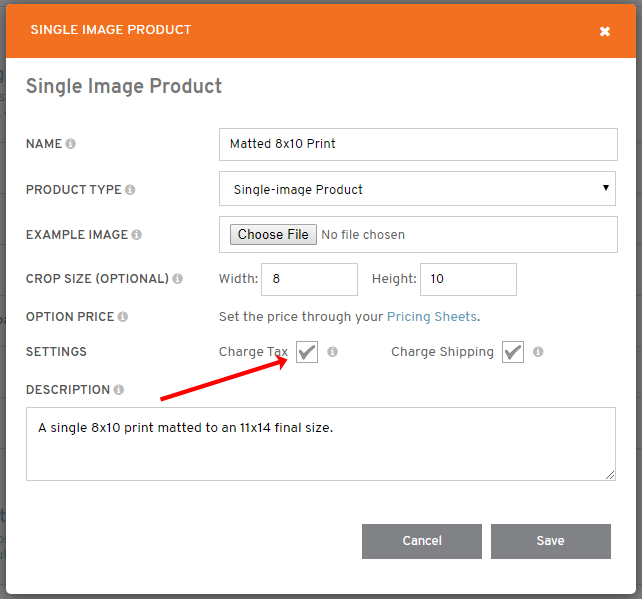This screenshot has width=642, height=599.
Task: Uncheck the Charge Tax checkbox
Action: (x=307, y=352)
